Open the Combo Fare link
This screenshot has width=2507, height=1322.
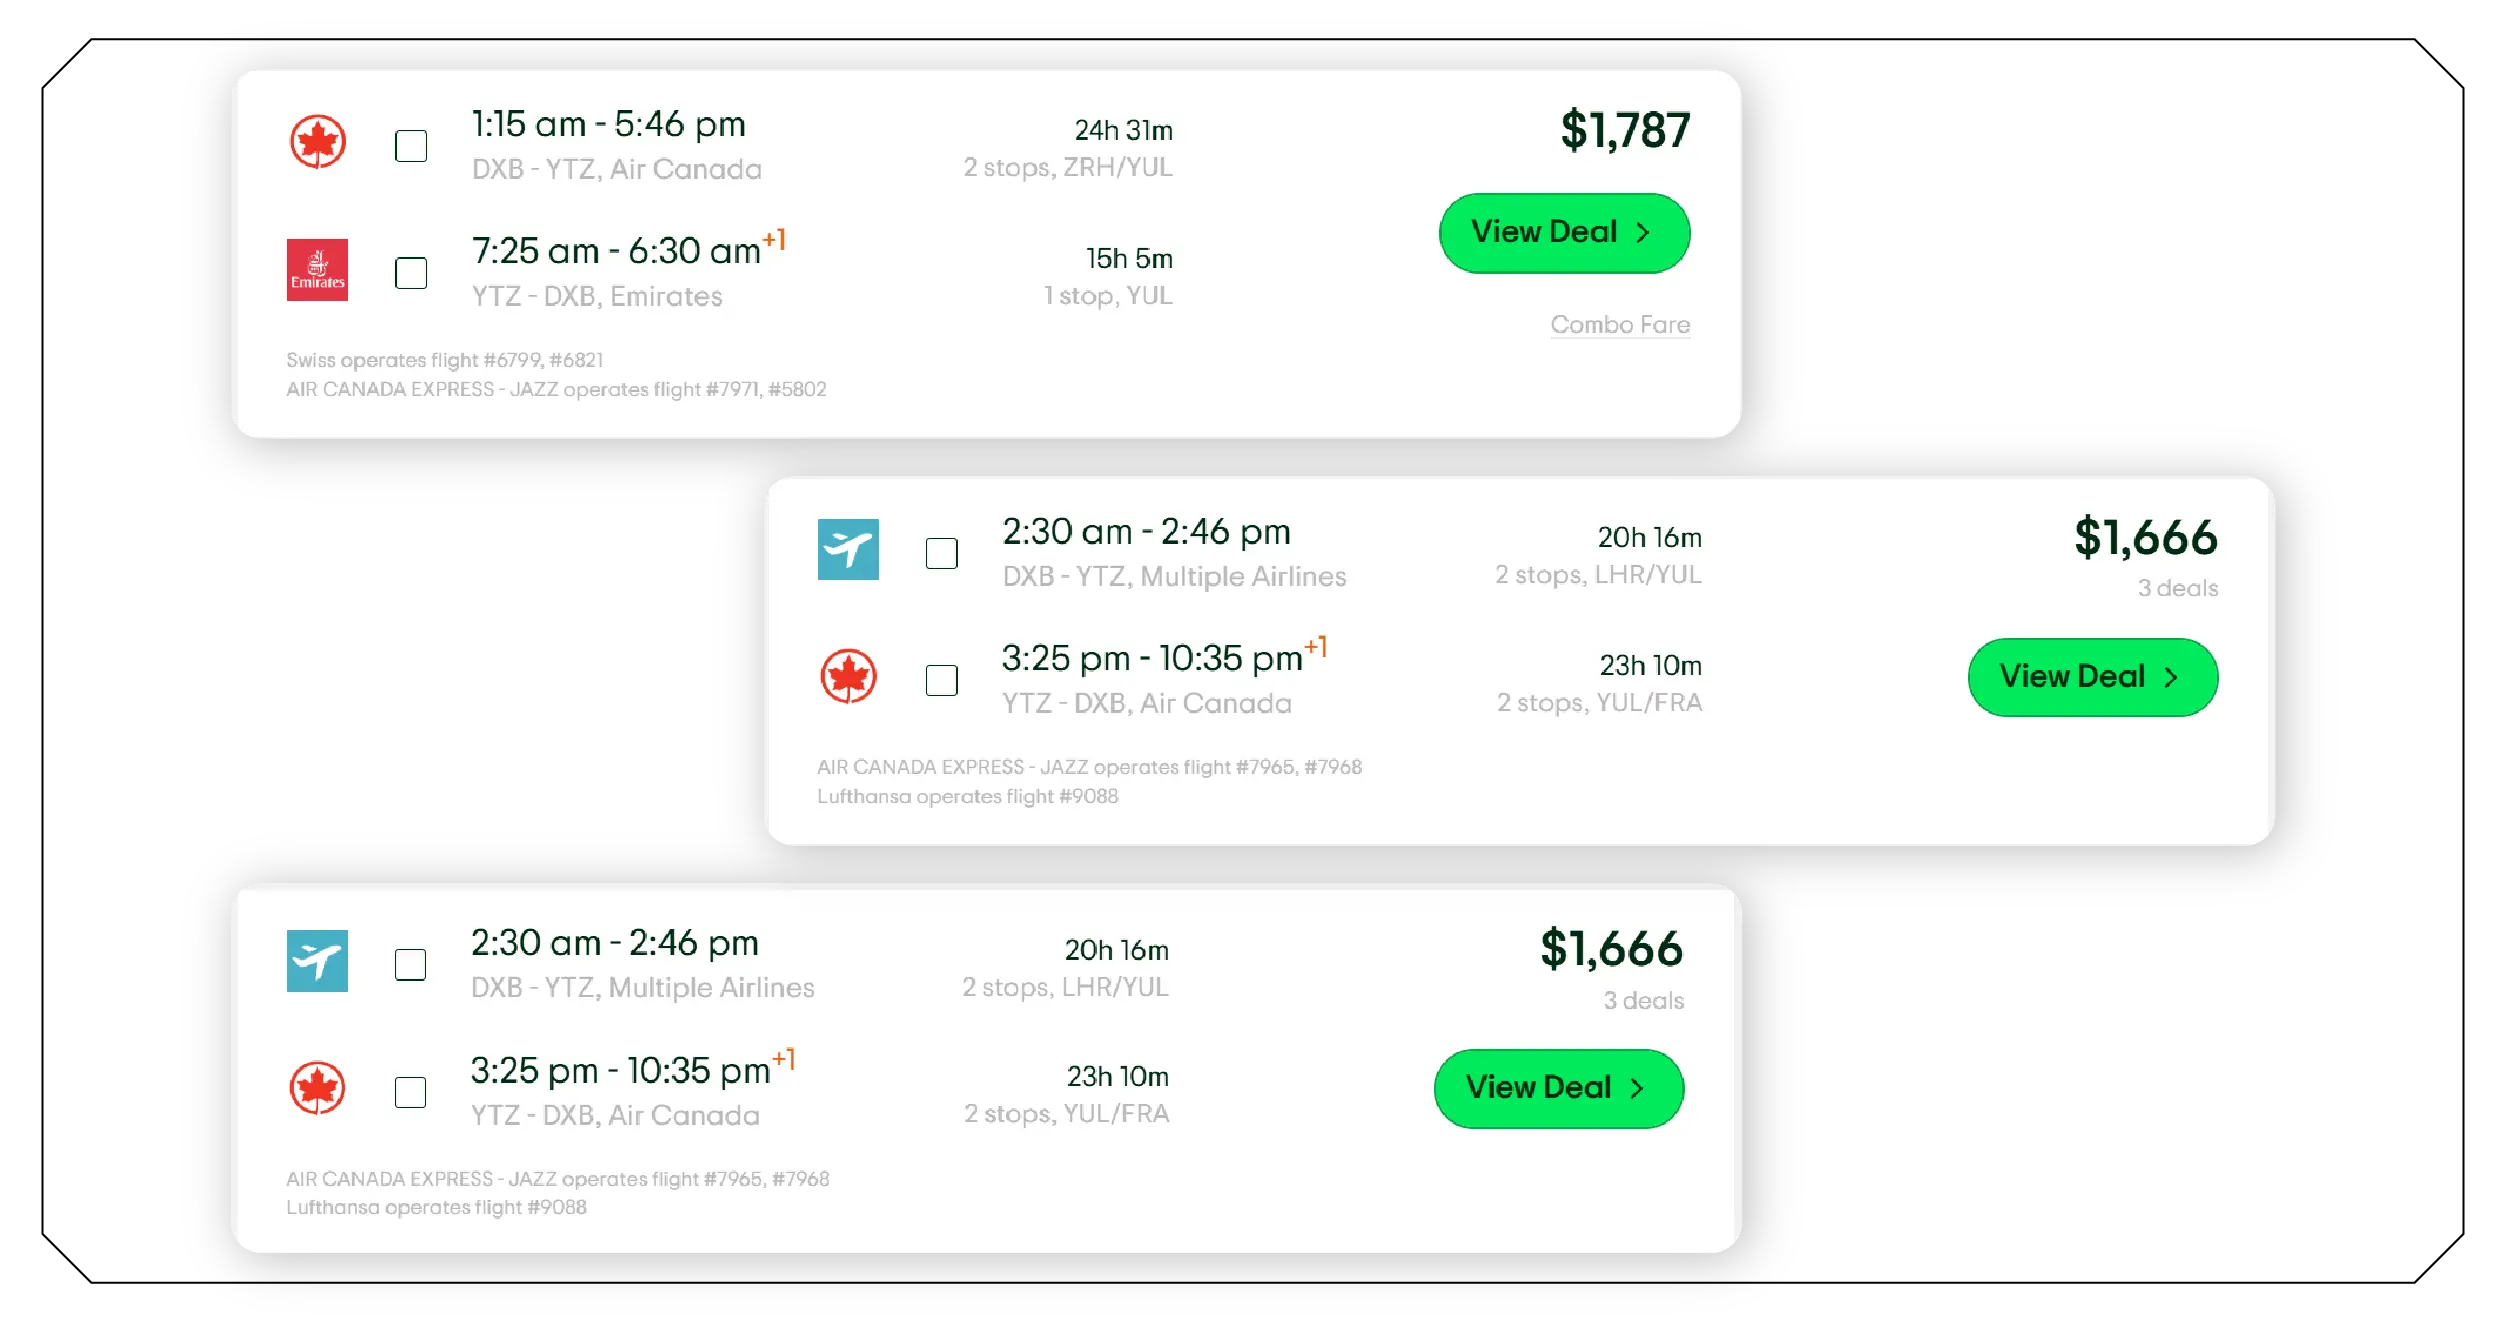(x=1620, y=325)
